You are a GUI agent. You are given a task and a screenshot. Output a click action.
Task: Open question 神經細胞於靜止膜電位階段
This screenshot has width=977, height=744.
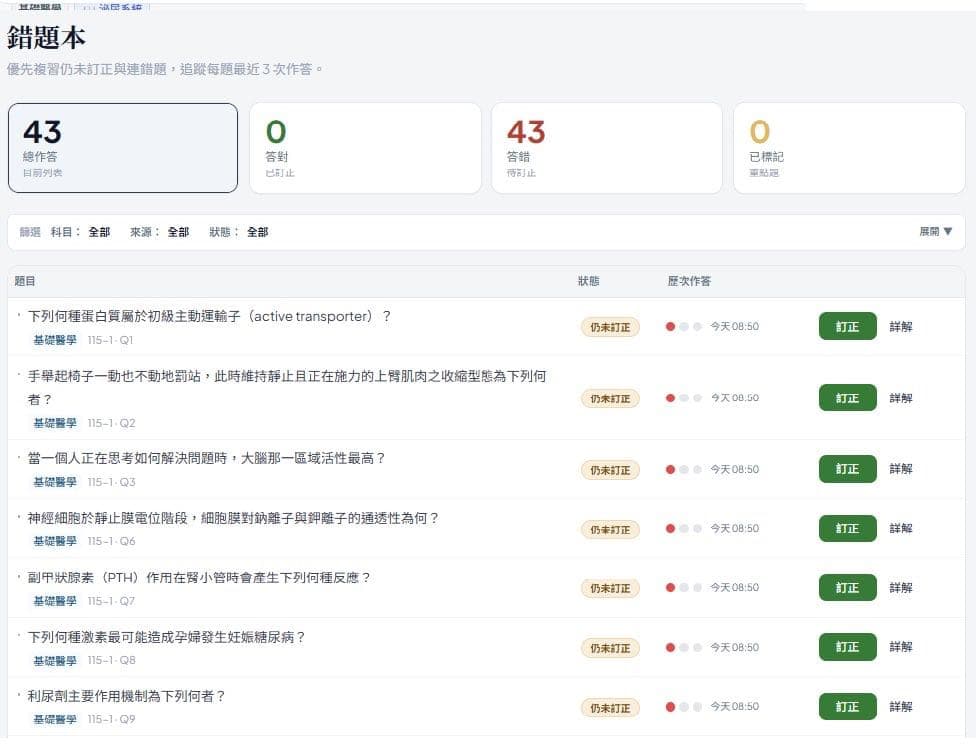[x=233, y=518]
